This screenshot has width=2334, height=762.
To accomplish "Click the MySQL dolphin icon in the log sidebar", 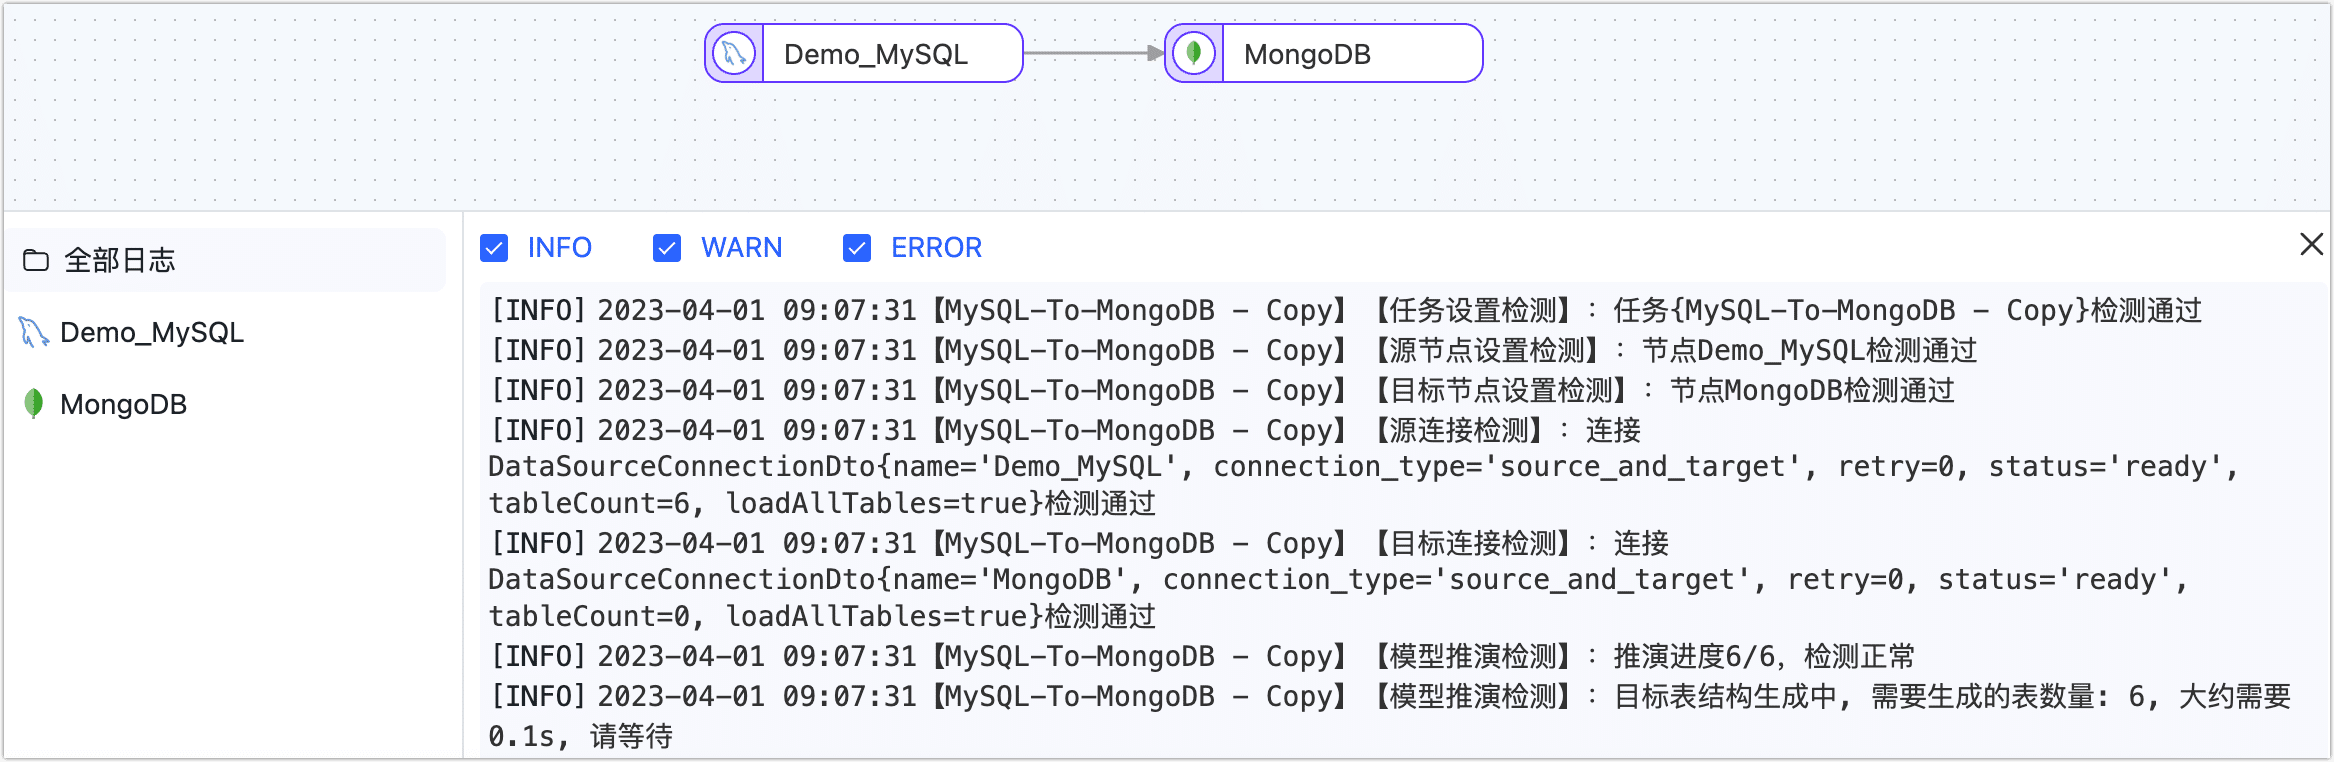I will pos(34,333).
